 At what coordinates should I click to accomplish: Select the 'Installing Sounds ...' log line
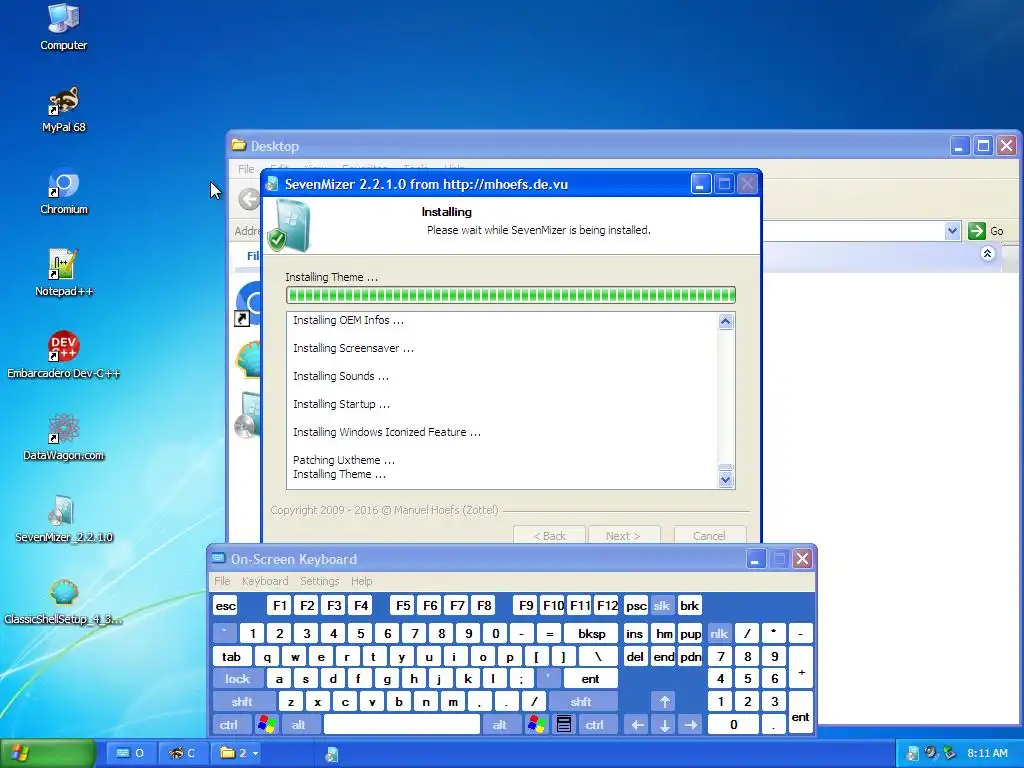coord(340,376)
